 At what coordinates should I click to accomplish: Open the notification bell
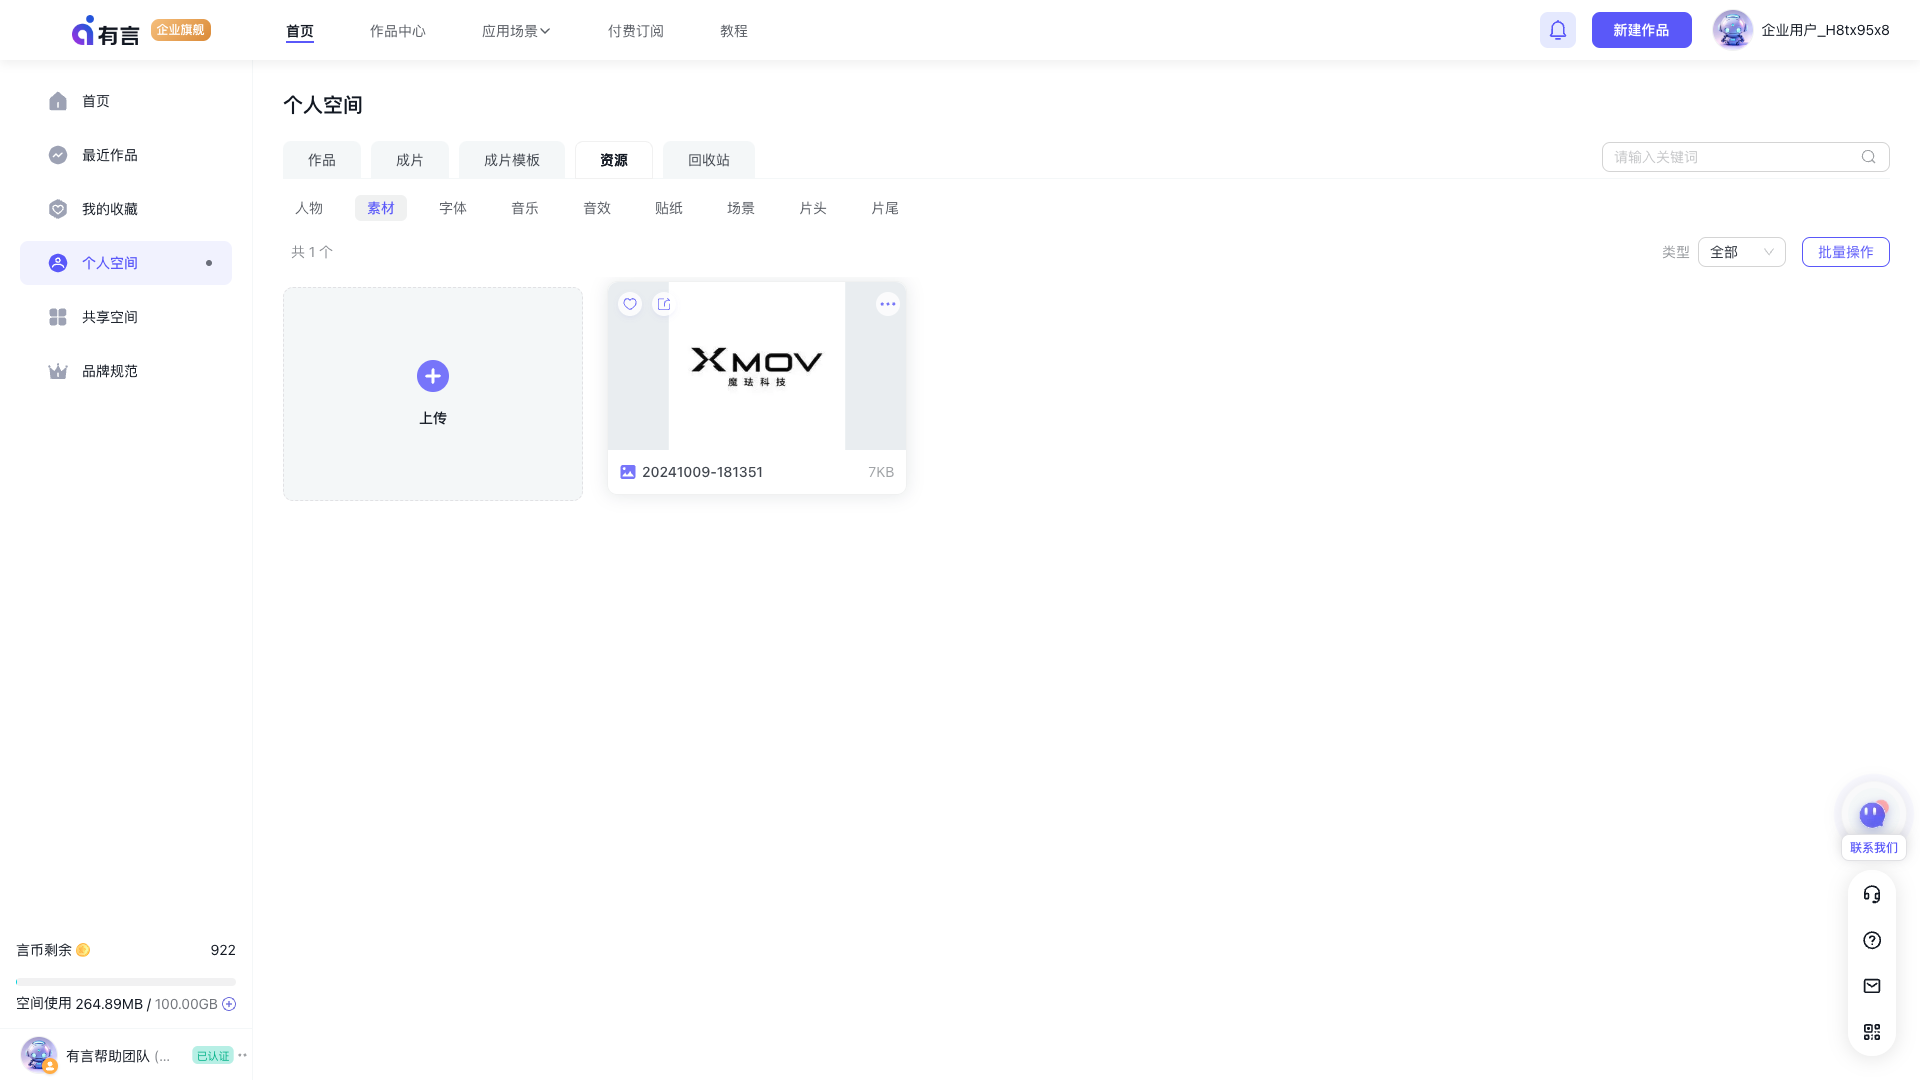pos(1557,30)
